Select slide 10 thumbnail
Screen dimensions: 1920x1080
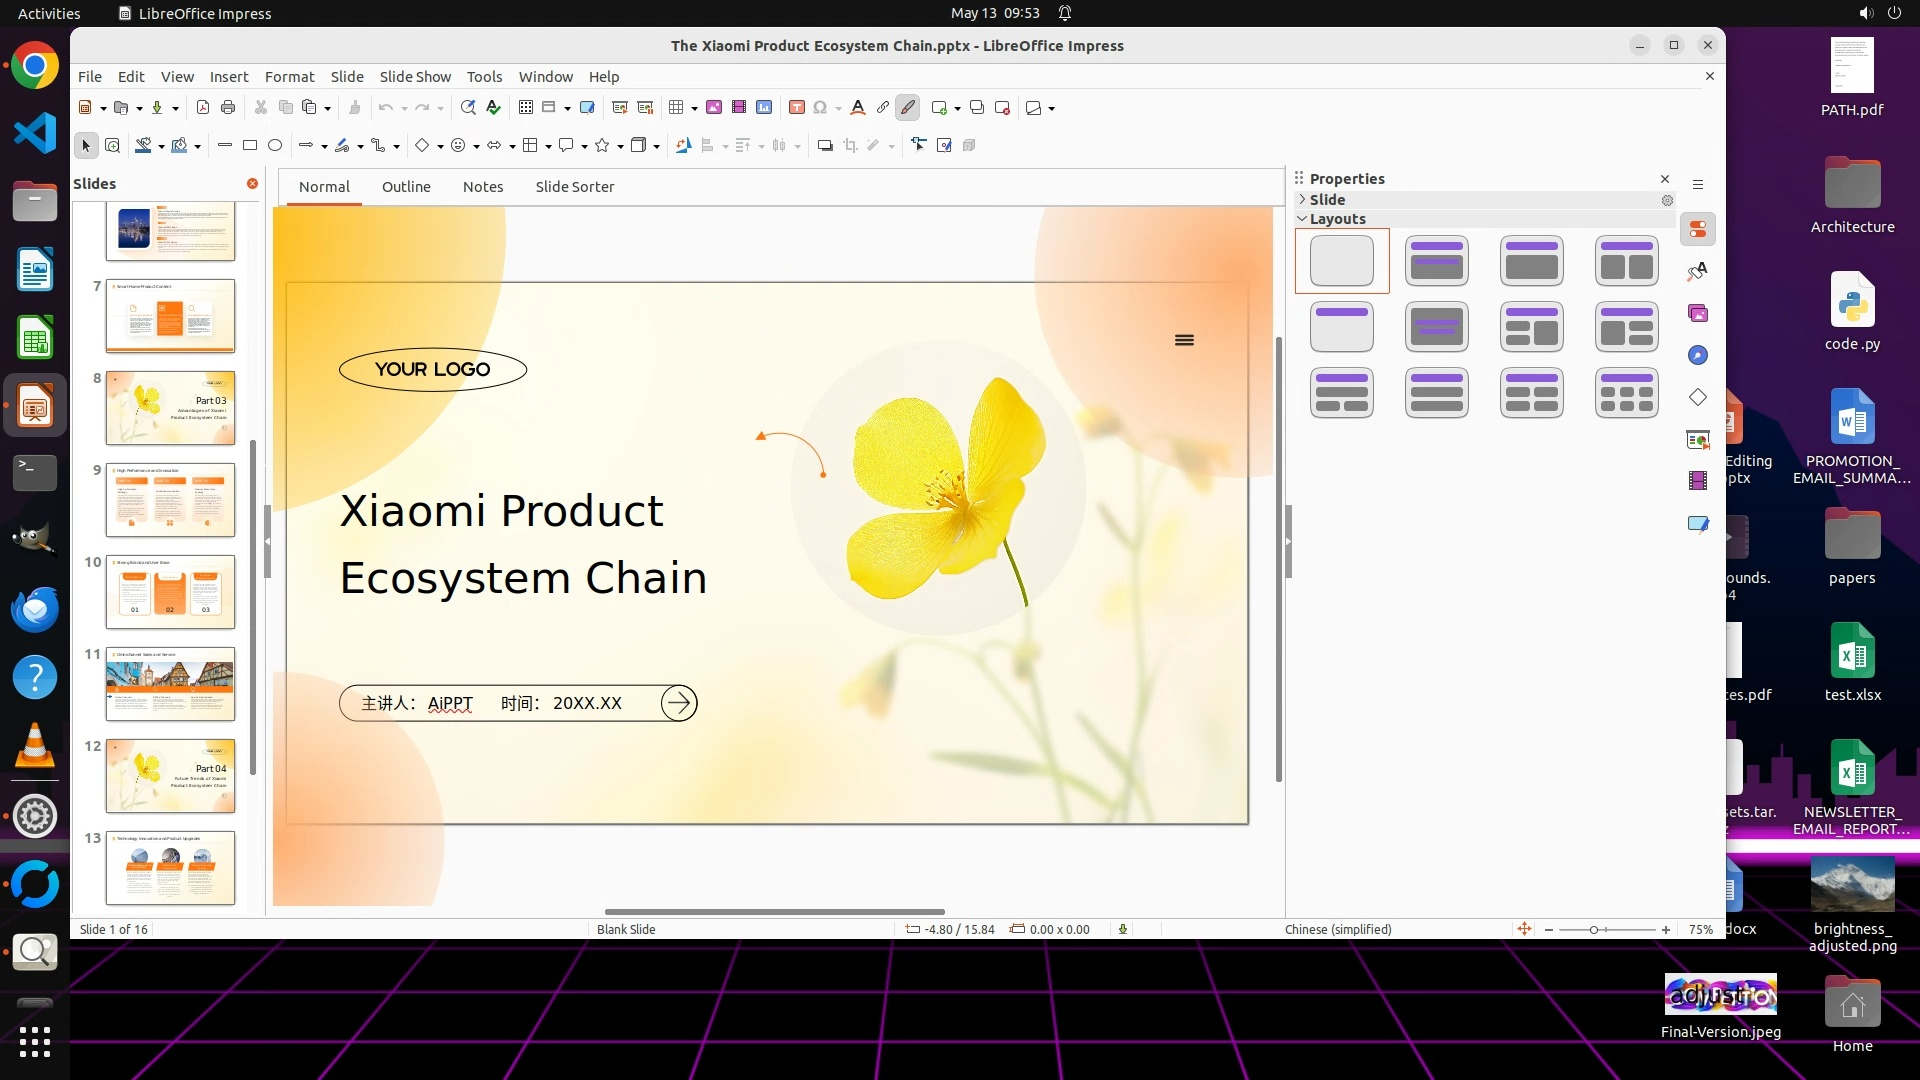[x=170, y=592]
